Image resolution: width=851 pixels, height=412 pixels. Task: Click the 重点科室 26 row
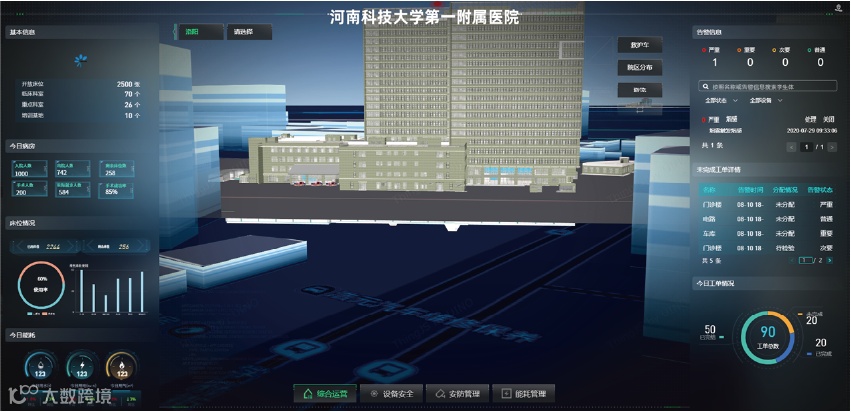[81, 105]
